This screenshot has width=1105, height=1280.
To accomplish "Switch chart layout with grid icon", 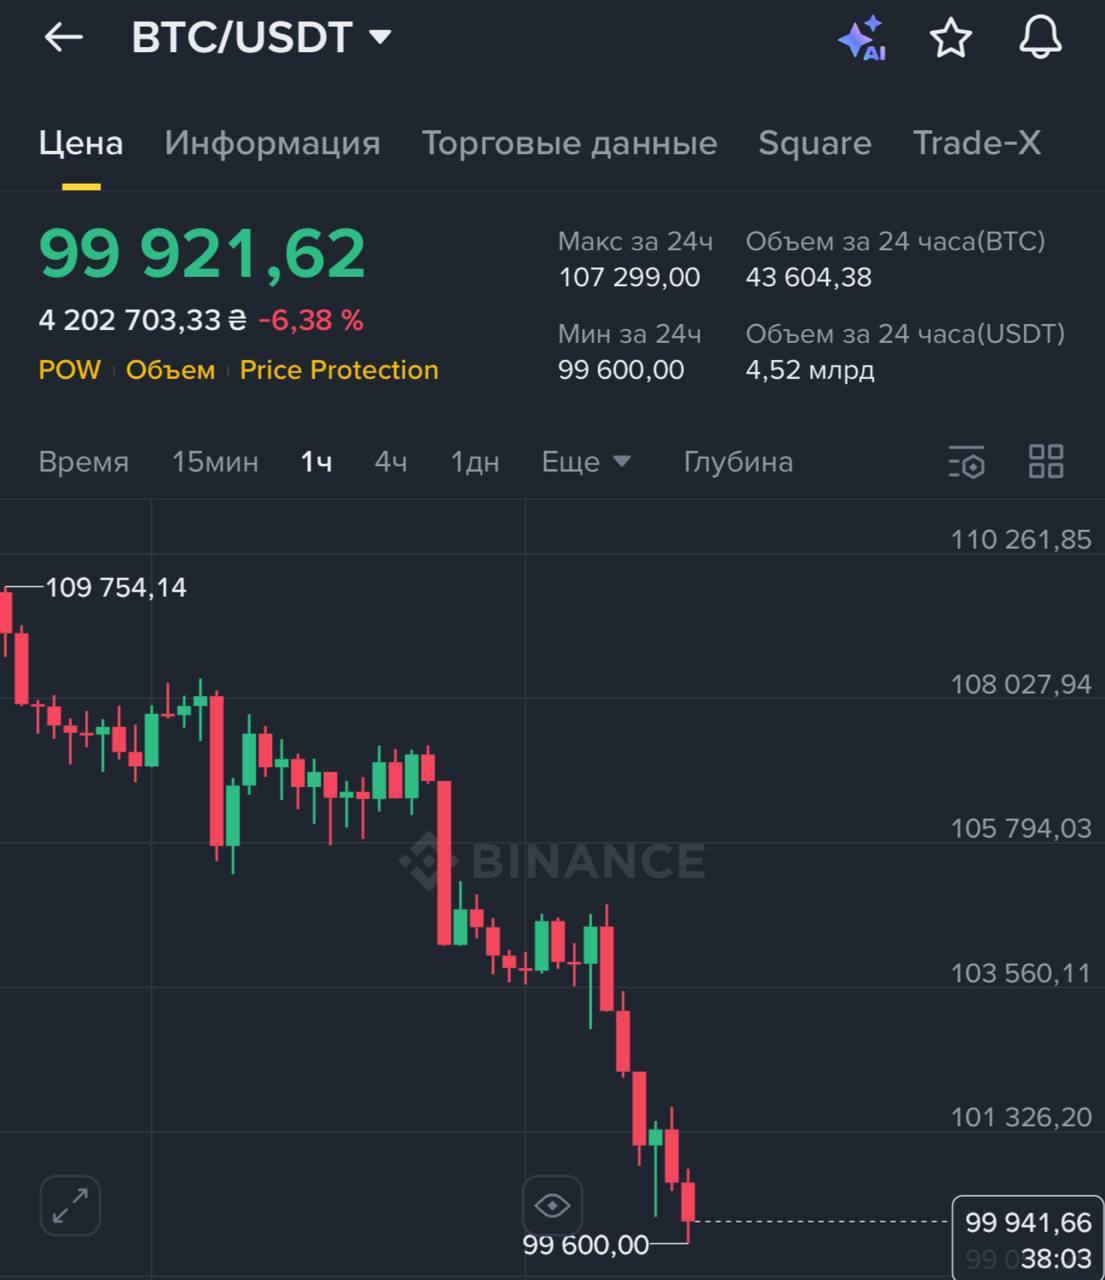I will pos(1046,462).
